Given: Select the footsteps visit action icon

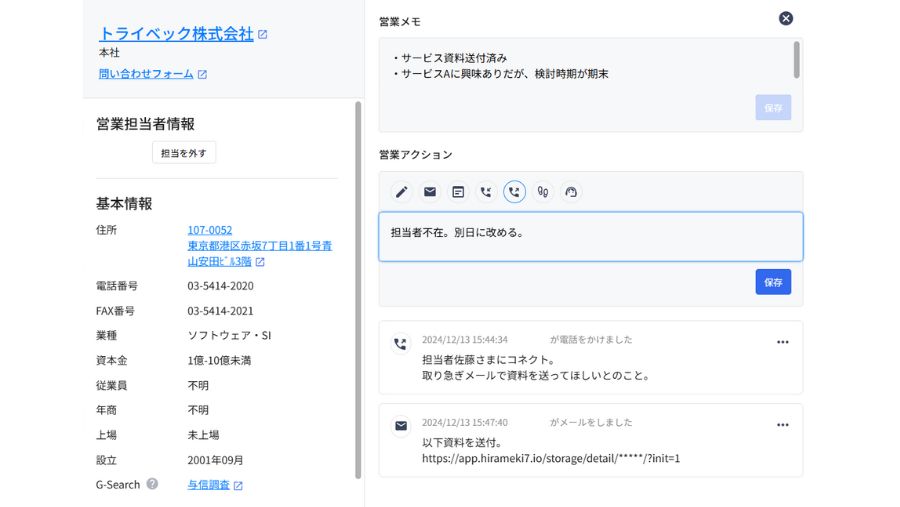Looking at the screenshot, I should coord(542,192).
